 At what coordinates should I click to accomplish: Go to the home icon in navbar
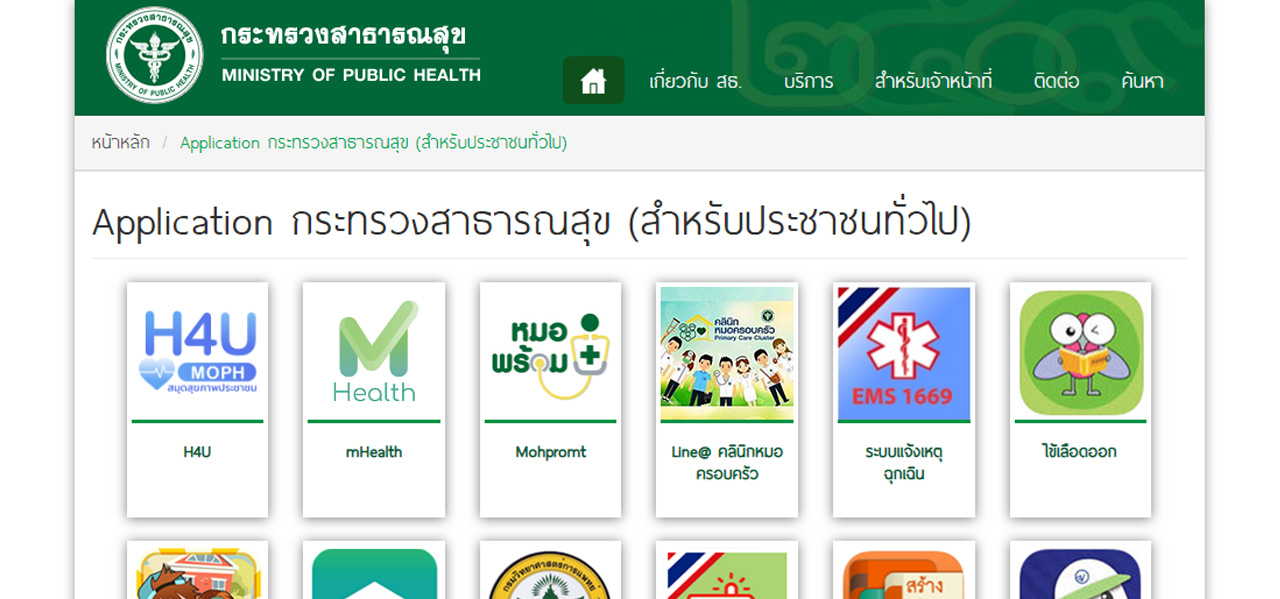pos(593,81)
